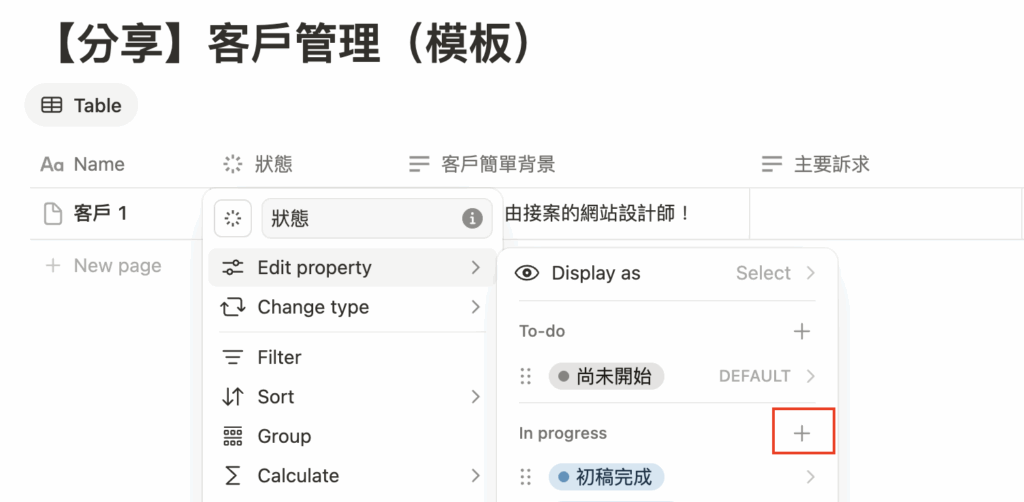
Task: Grab the drag handle beside 初稿完成
Action: click(526, 477)
